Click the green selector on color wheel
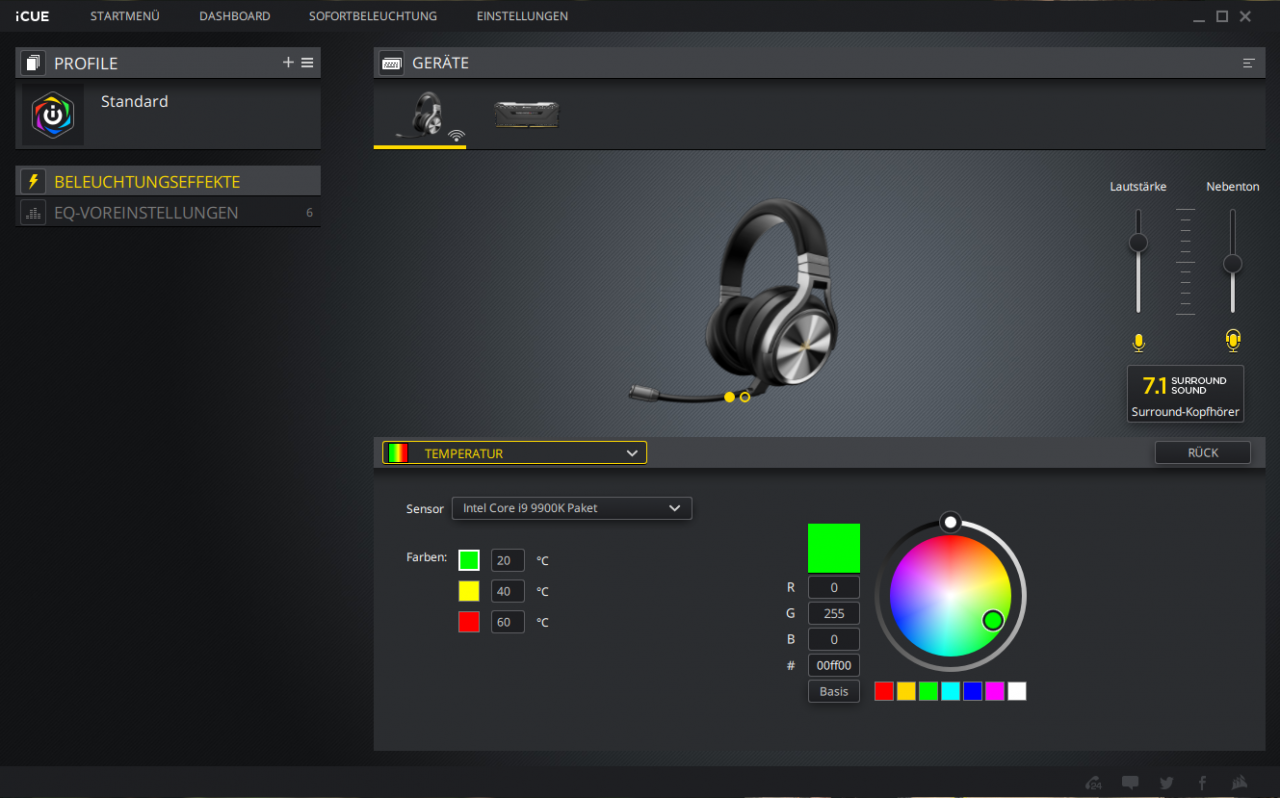 point(993,621)
